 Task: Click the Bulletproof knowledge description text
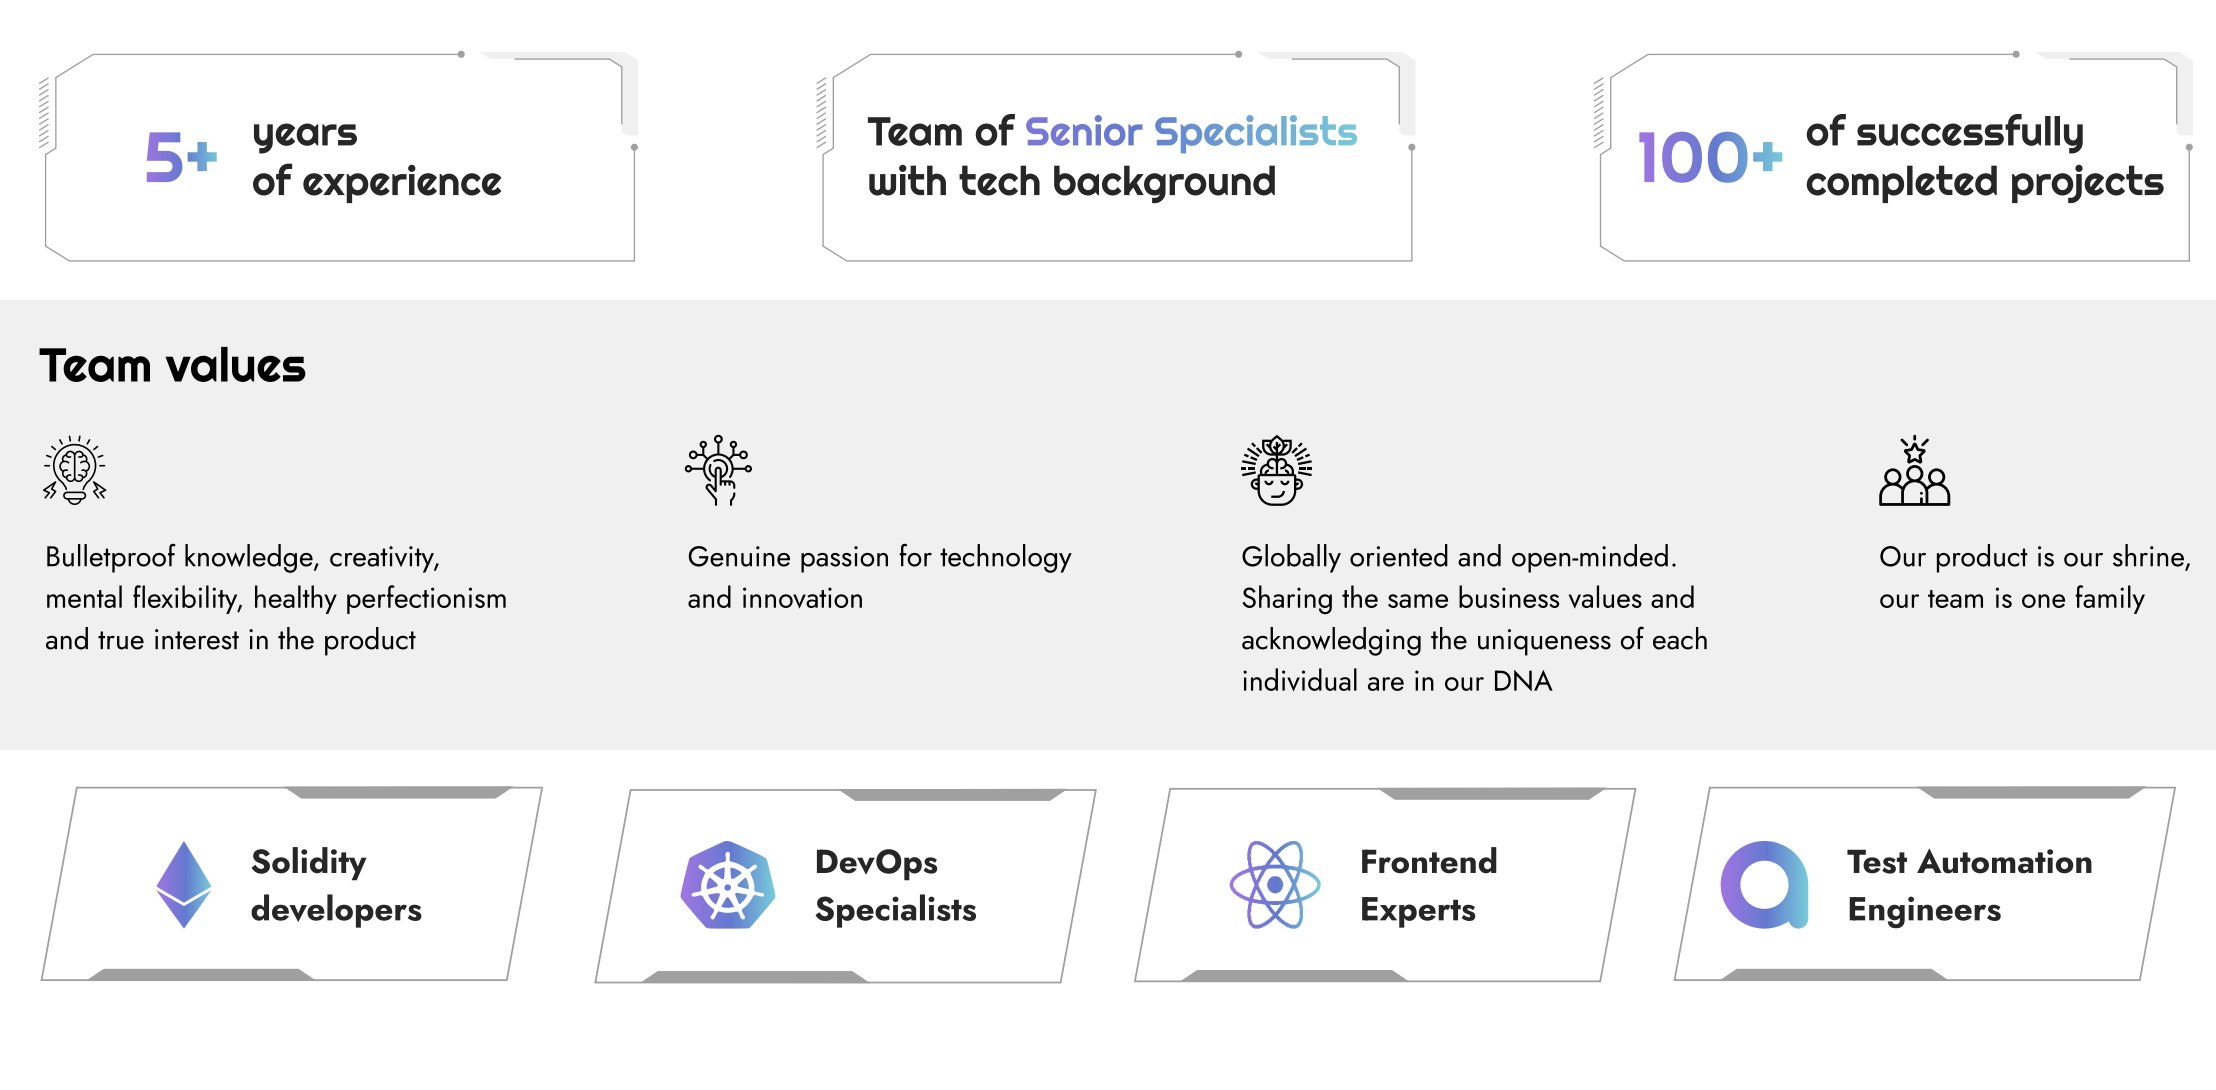(x=276, y=598)
